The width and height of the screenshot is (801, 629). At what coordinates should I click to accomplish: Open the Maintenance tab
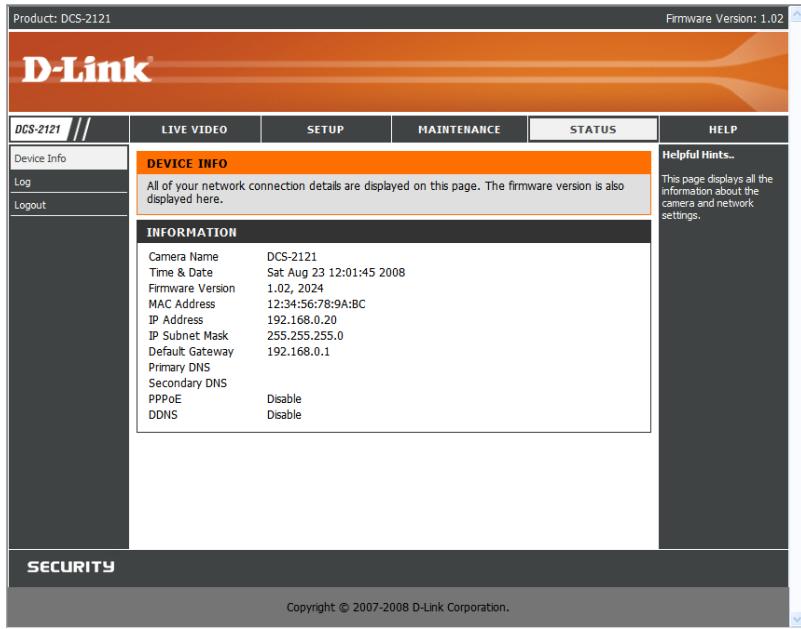click(x=459, y=129)
